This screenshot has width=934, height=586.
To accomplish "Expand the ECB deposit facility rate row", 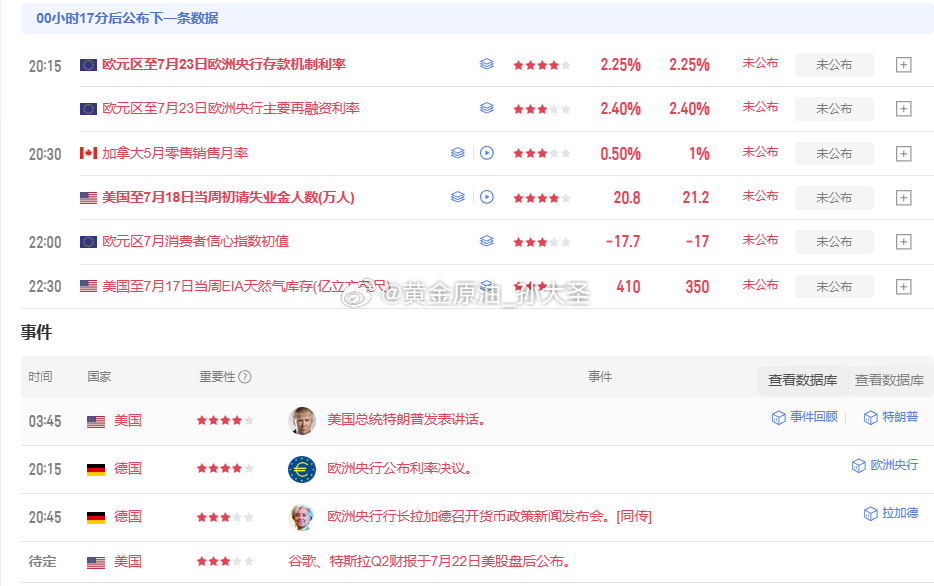I will pyautogui.click(x=904, y=65).
